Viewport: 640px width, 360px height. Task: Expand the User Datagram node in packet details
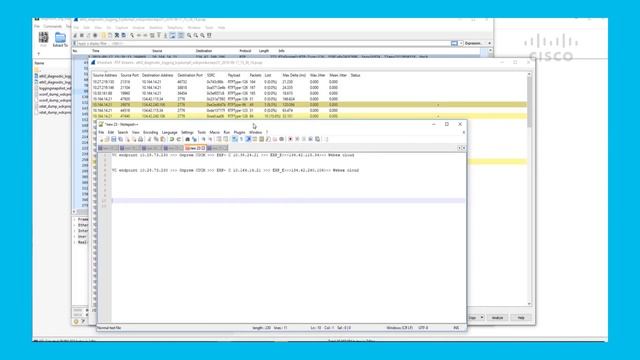(x=75, y=237)
